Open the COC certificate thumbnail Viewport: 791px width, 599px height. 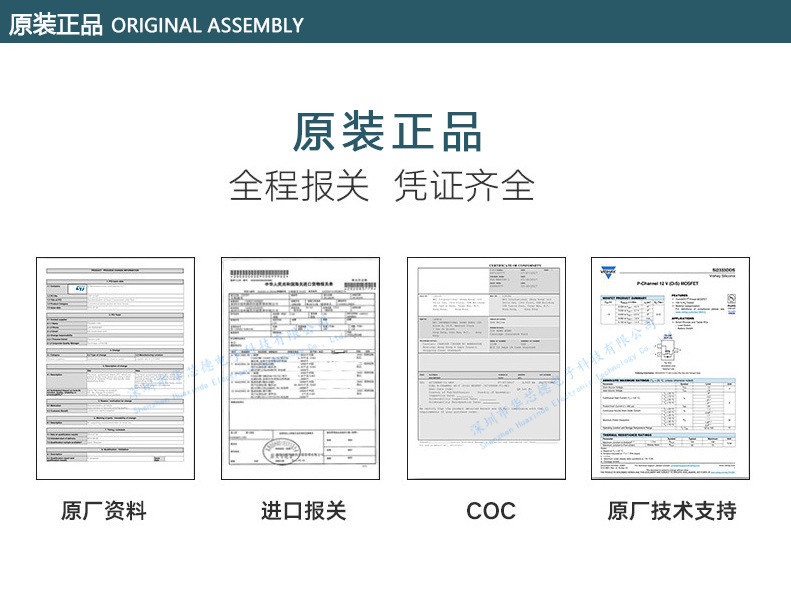tap(487, 368)
